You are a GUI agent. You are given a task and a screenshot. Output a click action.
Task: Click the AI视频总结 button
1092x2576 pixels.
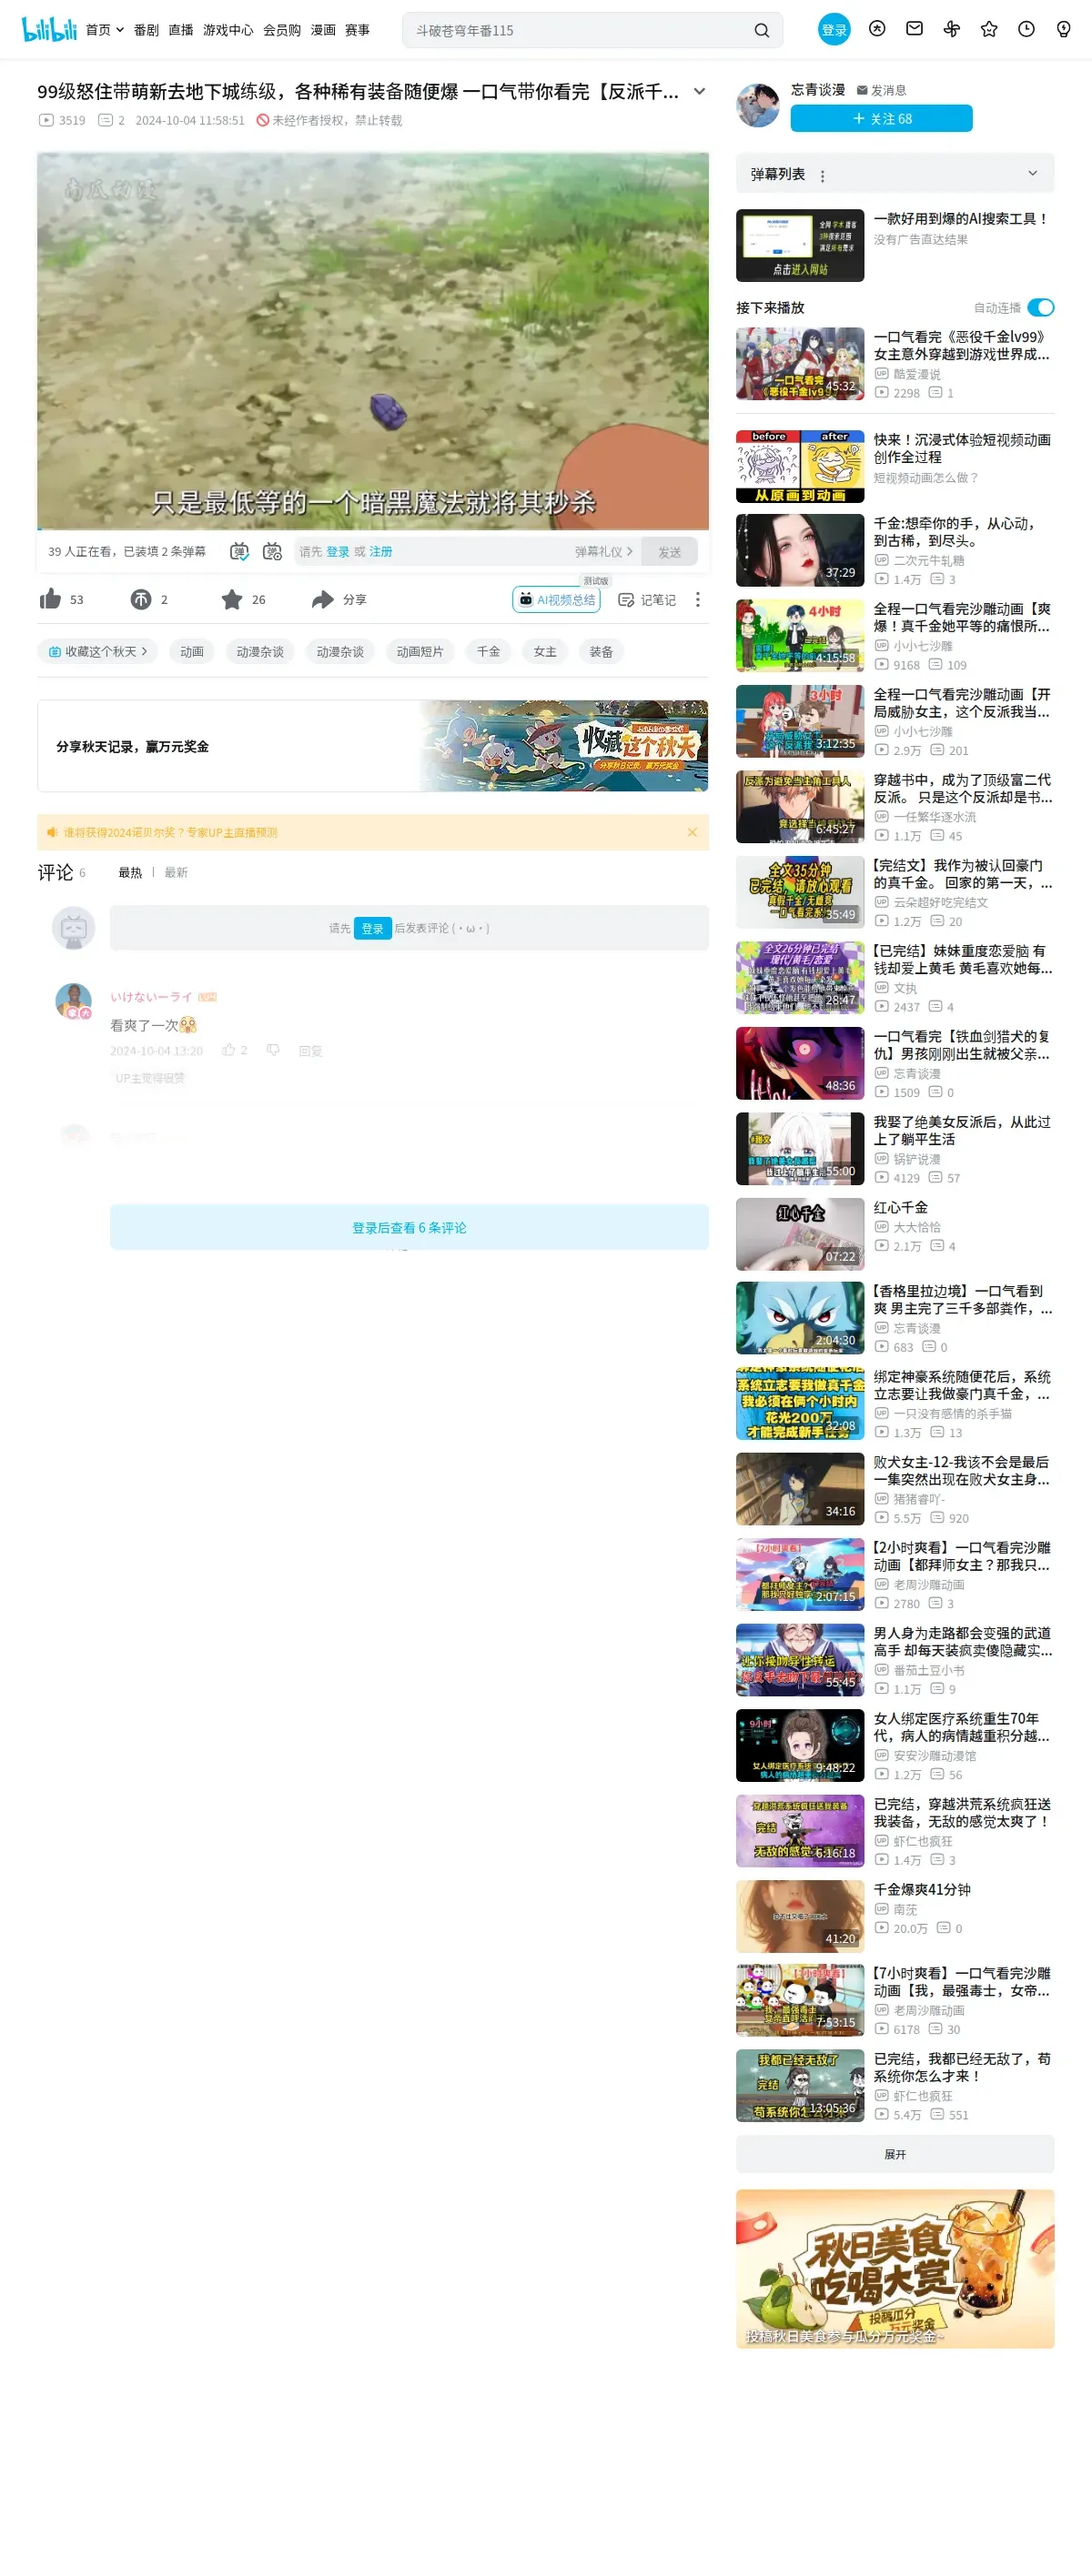pyautogui.click(x=556, y=599)
